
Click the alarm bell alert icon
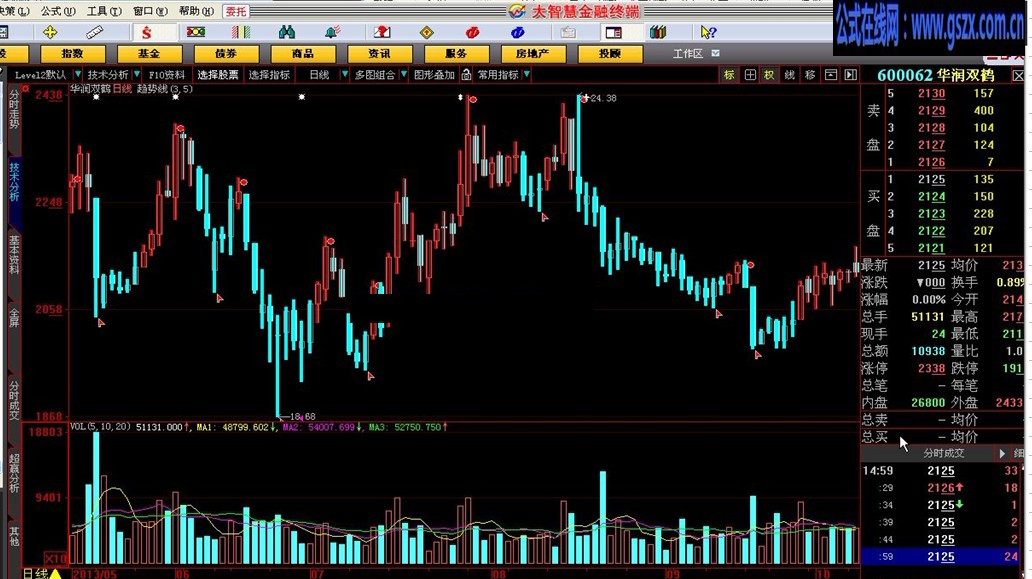click(332, 32)
